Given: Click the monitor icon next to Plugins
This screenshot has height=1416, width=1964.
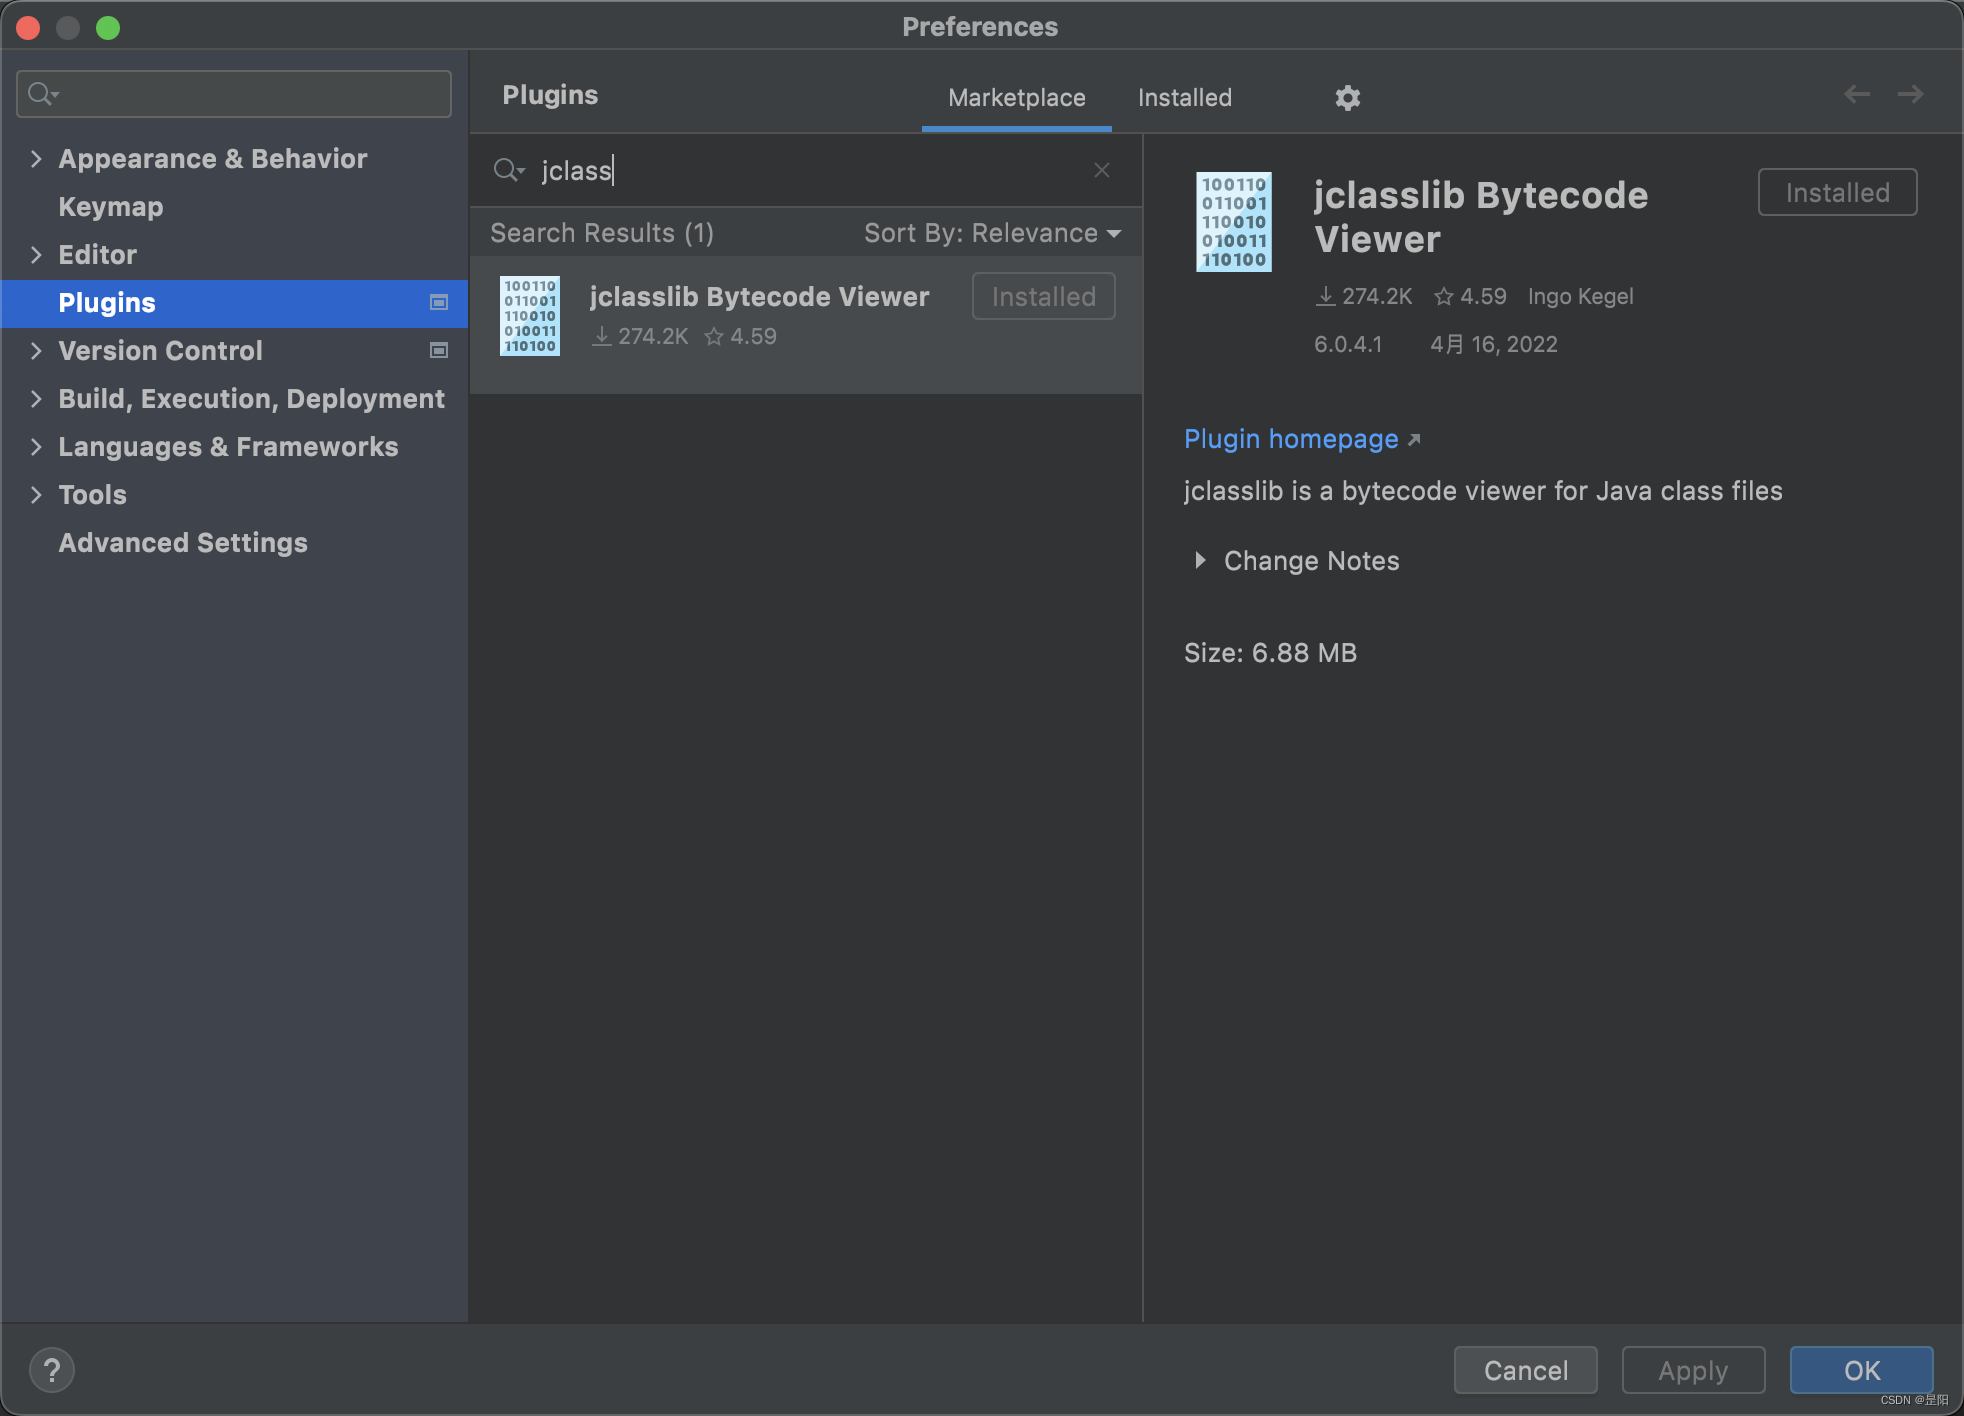Looking at the screenshot, I should coord(438,303).
